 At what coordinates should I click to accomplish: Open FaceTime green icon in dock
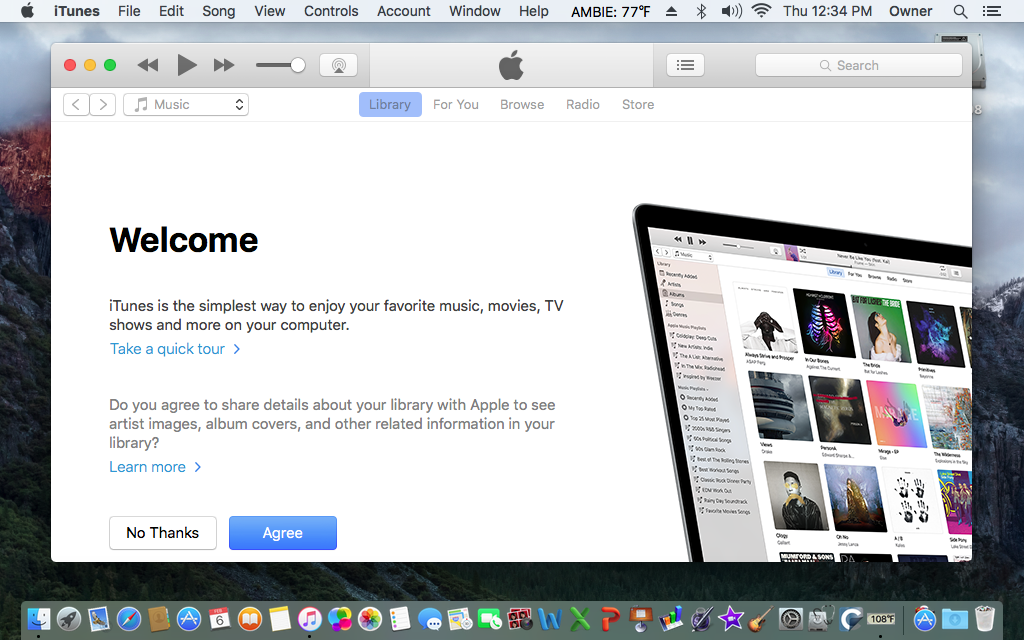pos(490,618)
